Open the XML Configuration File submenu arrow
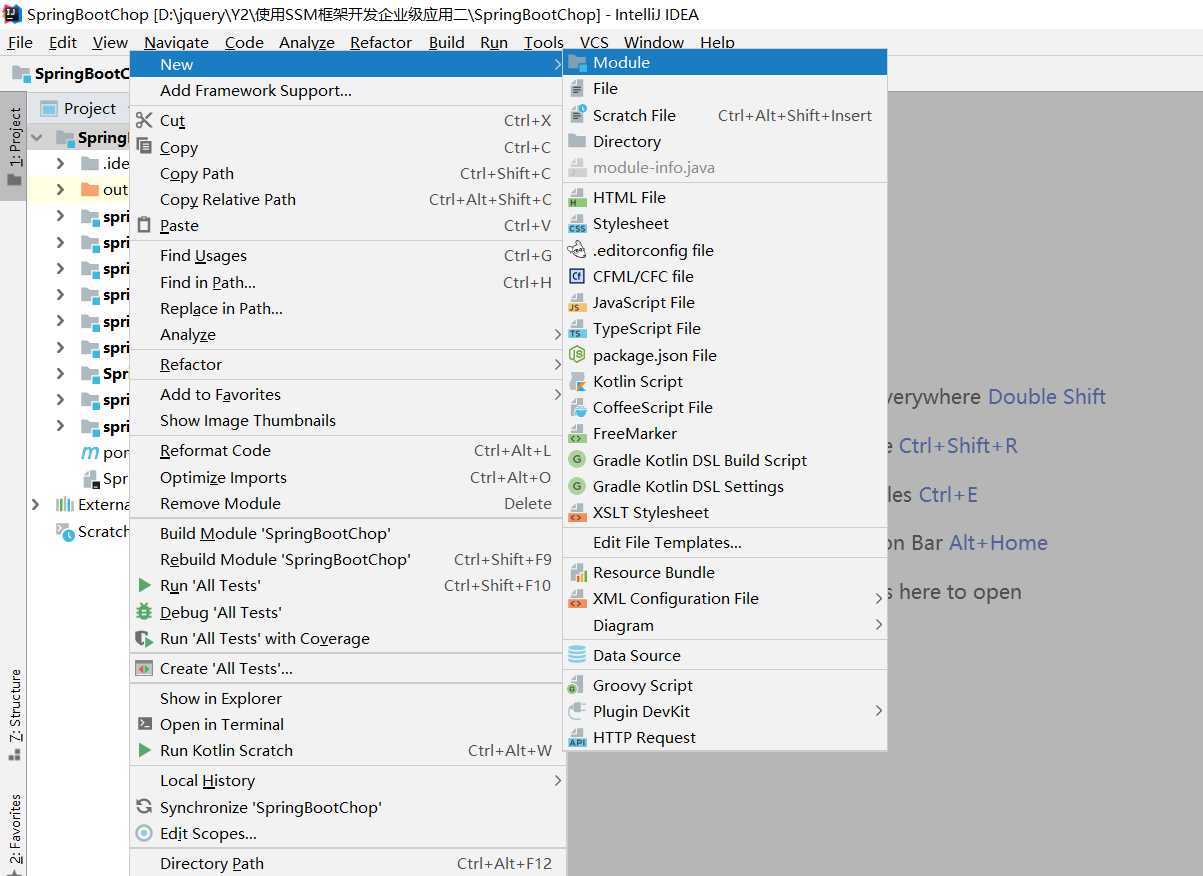Viewport: 1203px width, 876px height. point(879,599)
